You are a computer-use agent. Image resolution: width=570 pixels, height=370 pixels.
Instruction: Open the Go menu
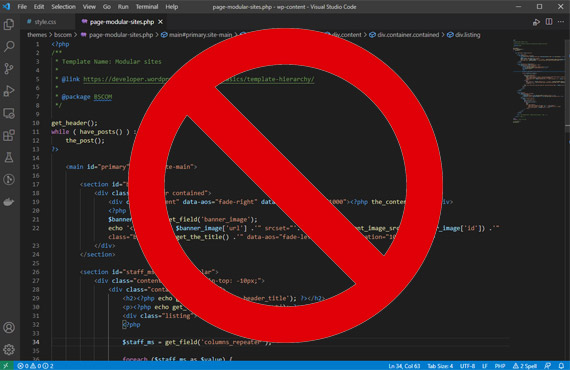107,7
